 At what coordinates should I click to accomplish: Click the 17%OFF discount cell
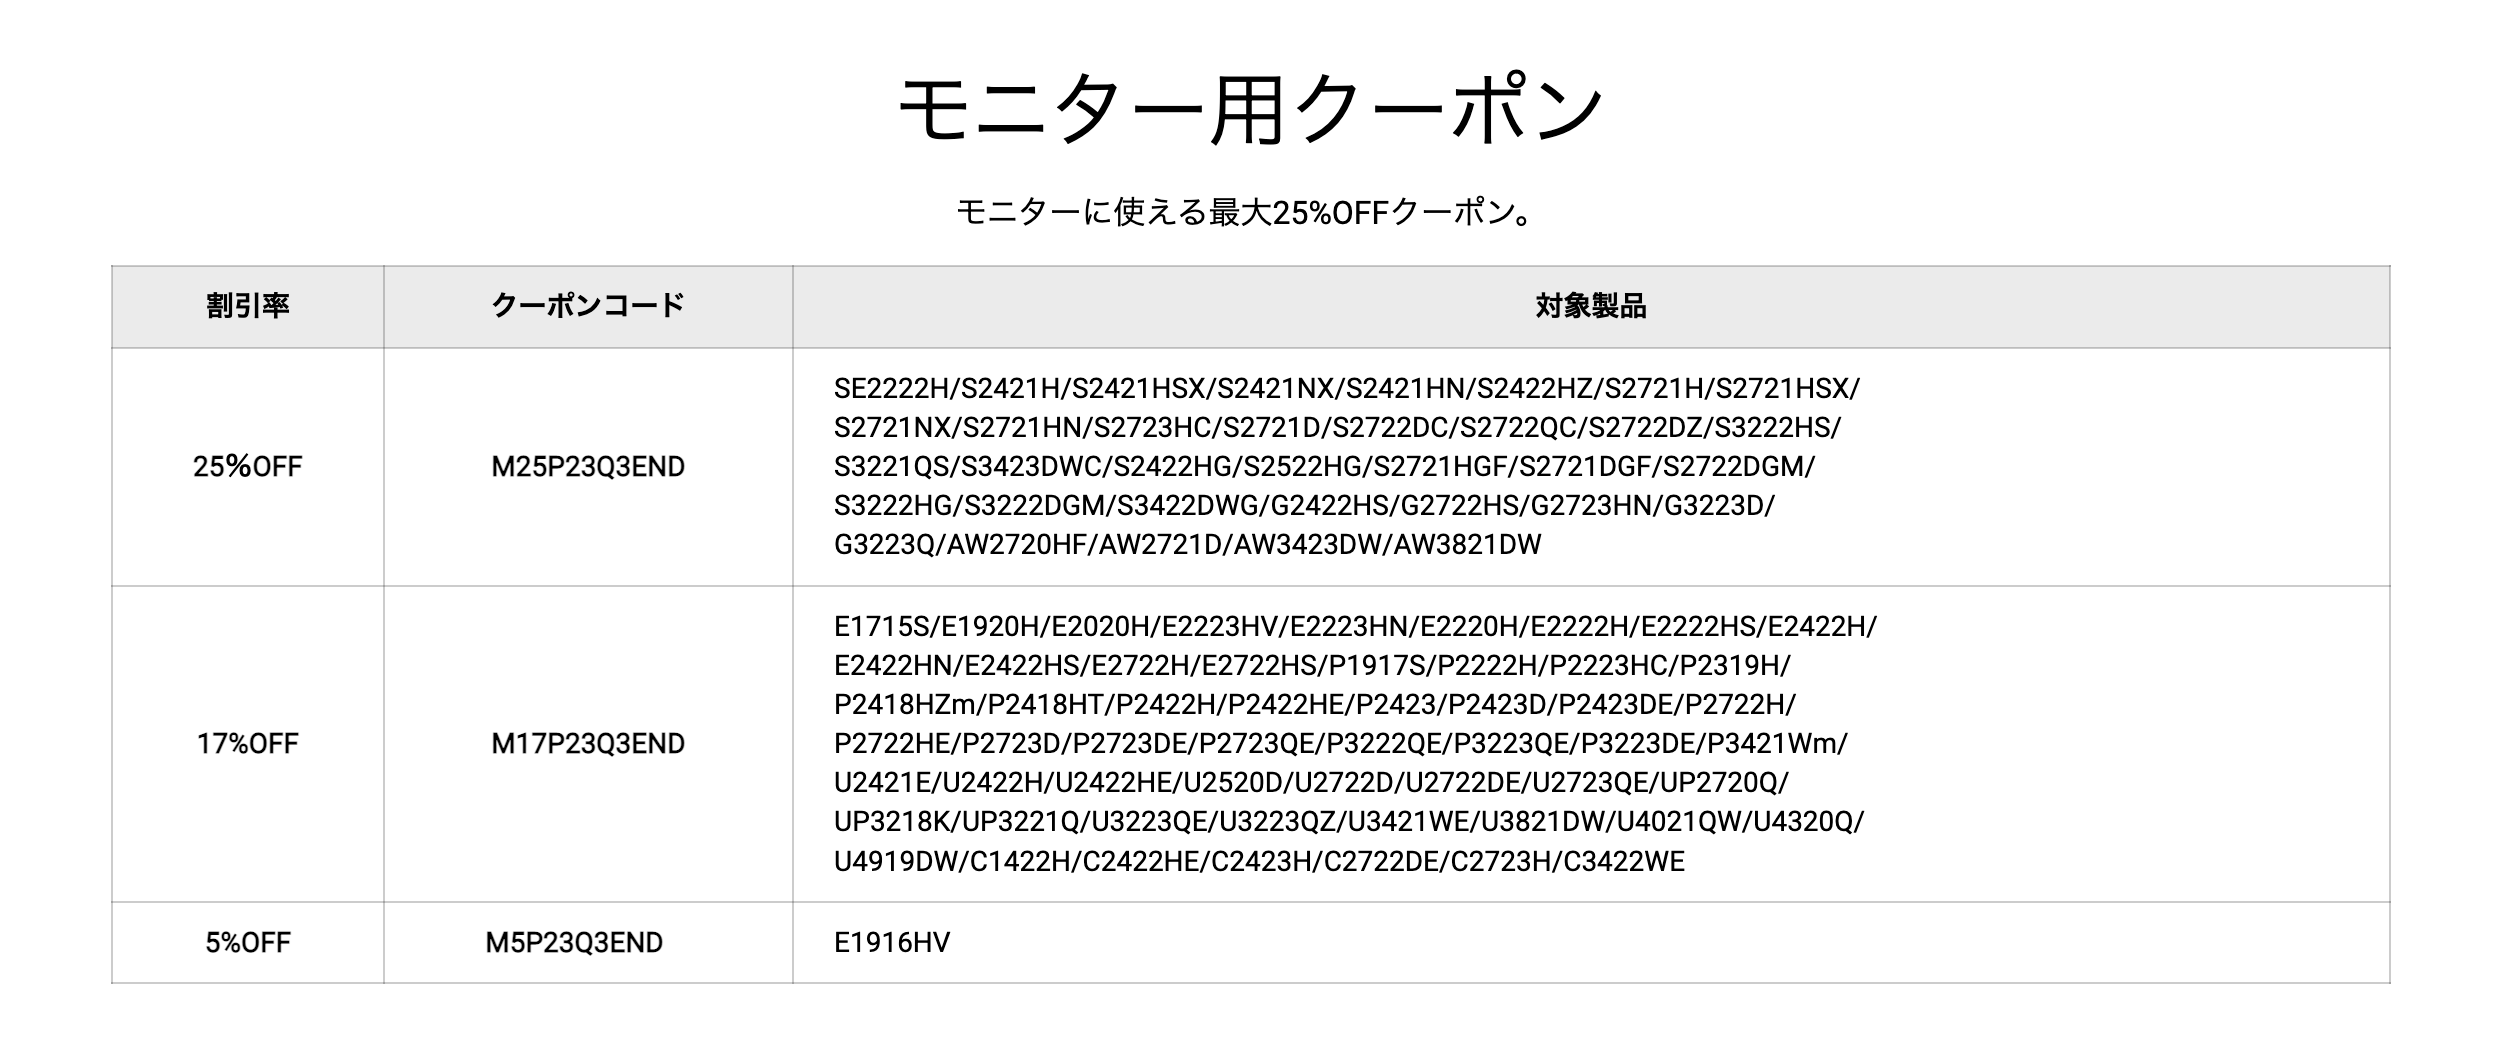[248, 744]
